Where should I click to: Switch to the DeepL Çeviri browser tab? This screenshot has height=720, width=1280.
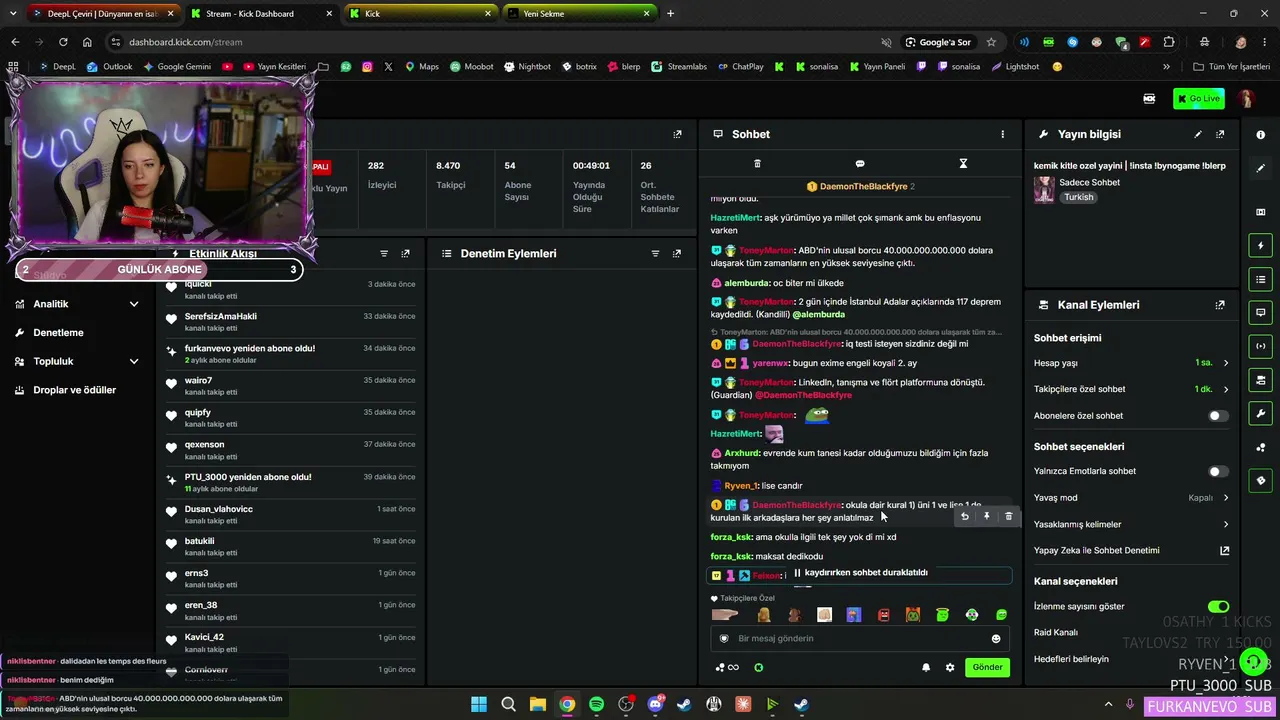coord(103,14)
